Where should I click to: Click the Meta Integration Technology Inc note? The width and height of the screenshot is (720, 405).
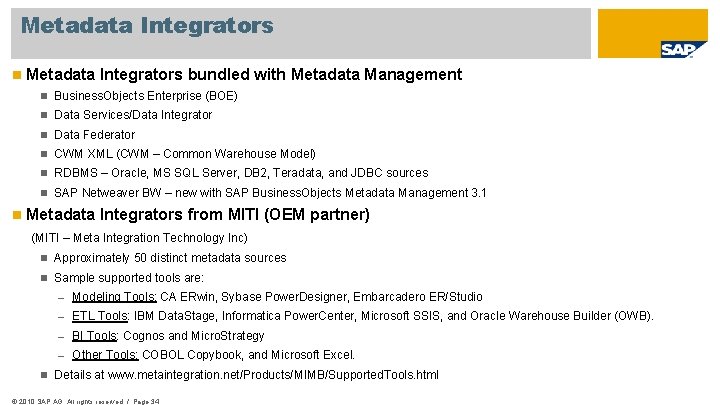tap(139, 238)
